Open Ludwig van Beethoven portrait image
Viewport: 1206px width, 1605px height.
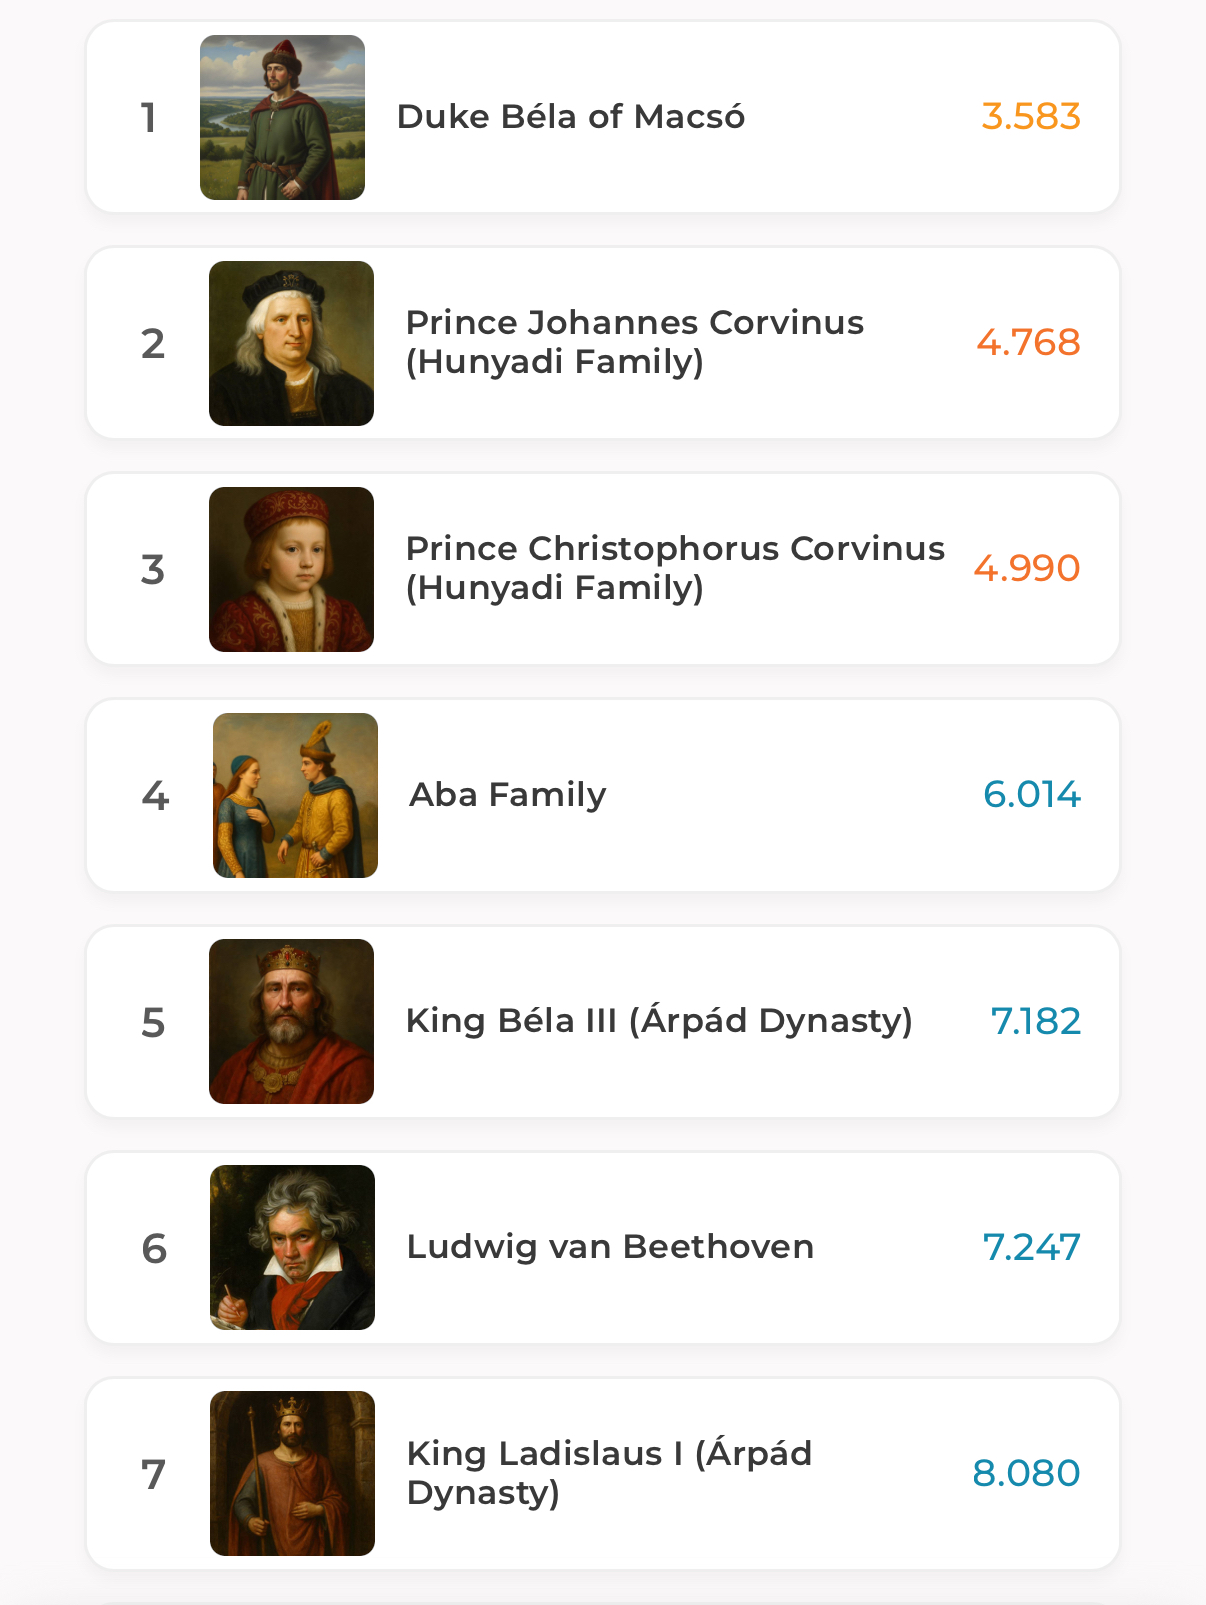click(x=292, y=1248)
